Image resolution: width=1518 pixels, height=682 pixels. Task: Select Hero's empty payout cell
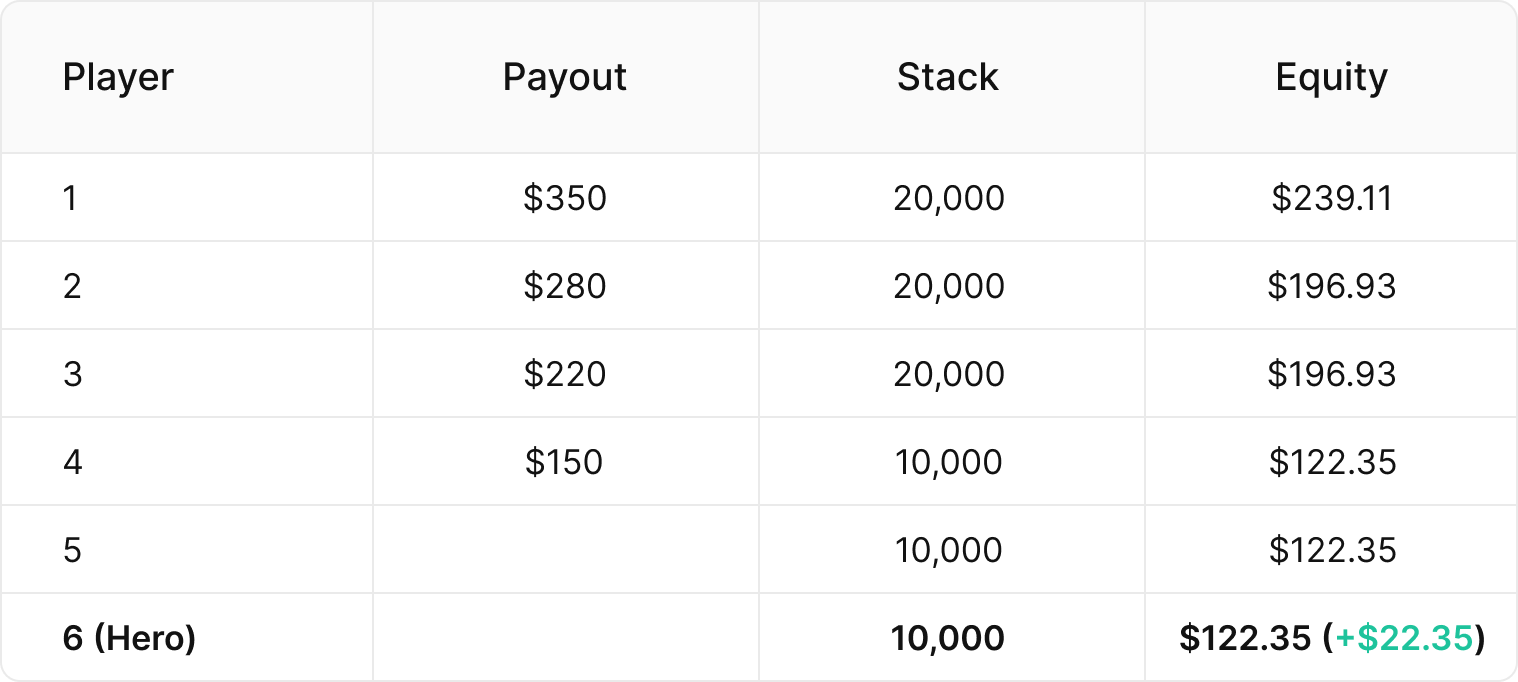click(x=566, y=637)
